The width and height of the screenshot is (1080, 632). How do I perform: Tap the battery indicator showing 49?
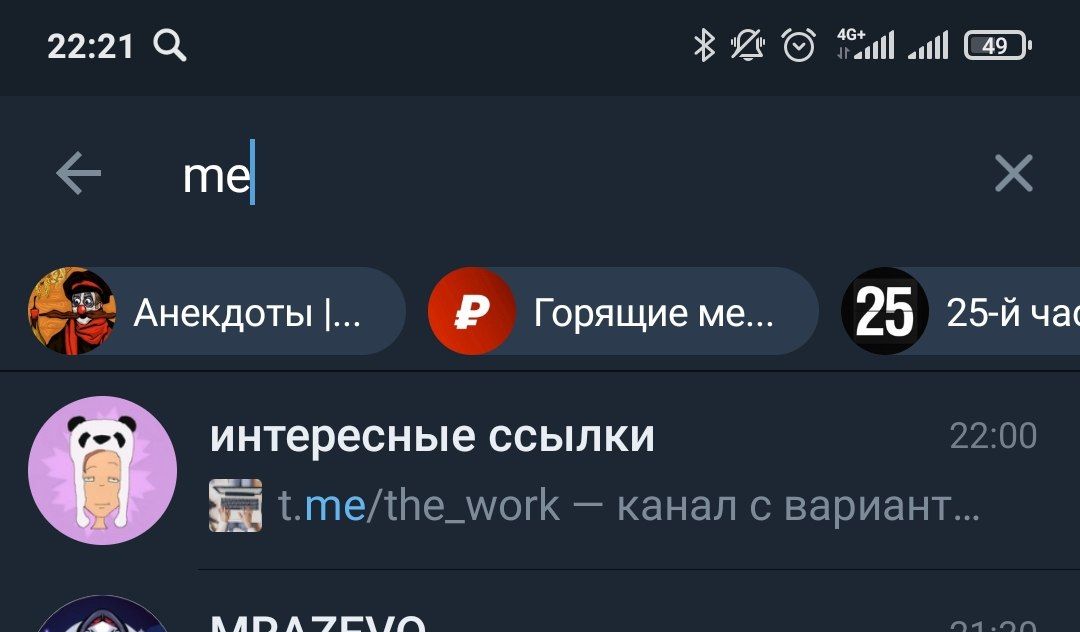(997, 46)
